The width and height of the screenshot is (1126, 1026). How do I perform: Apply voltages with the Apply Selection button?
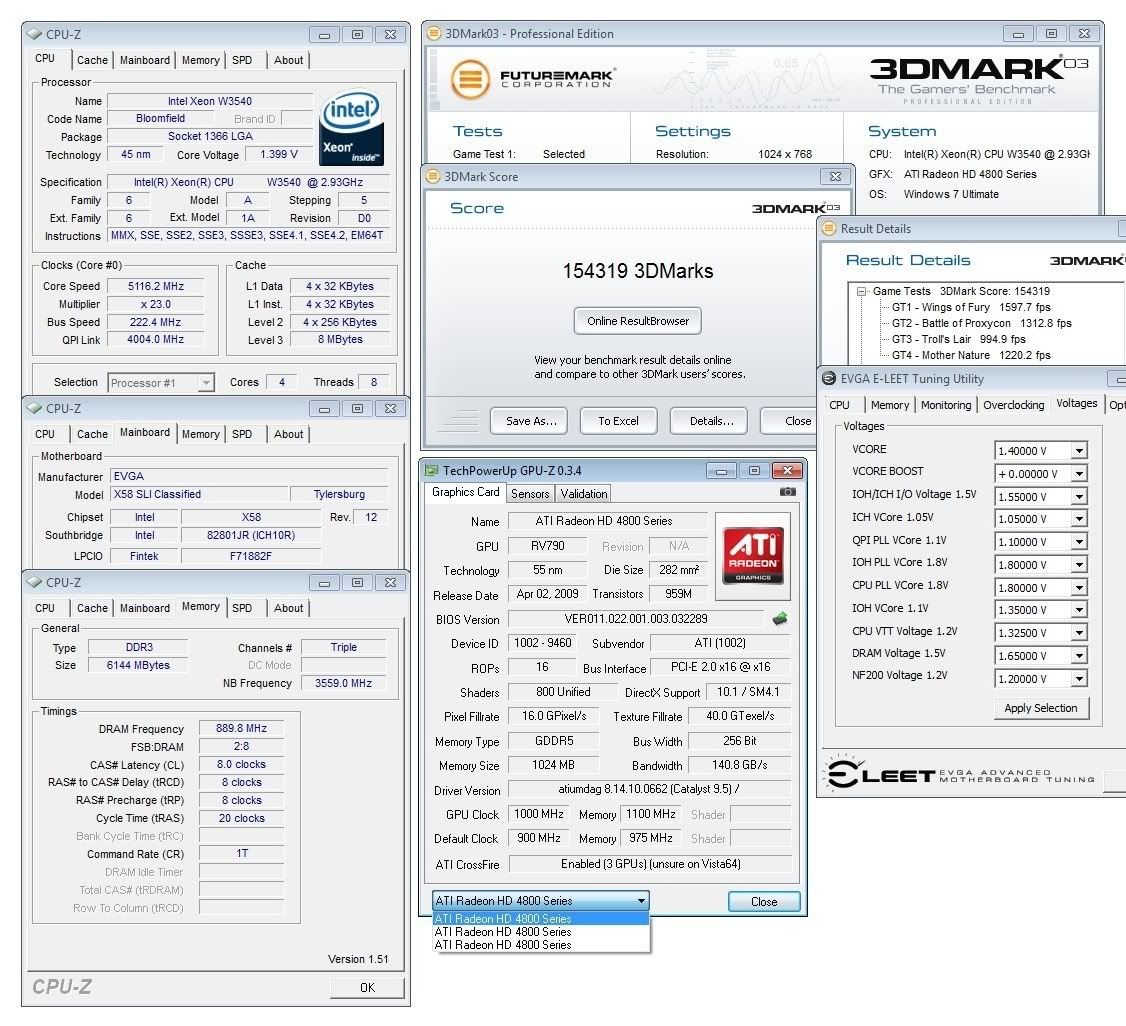[1041, 708]
